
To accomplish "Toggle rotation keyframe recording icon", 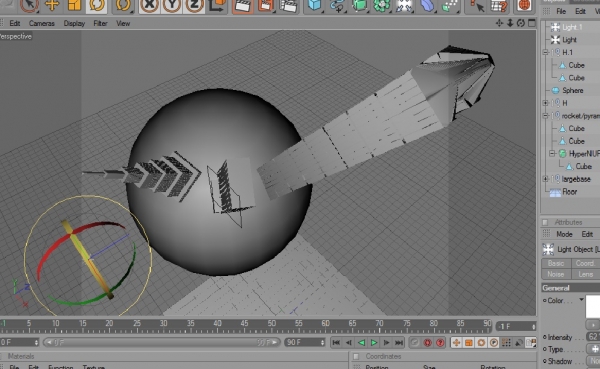I will pyautogui.click(x=481, y=343).
